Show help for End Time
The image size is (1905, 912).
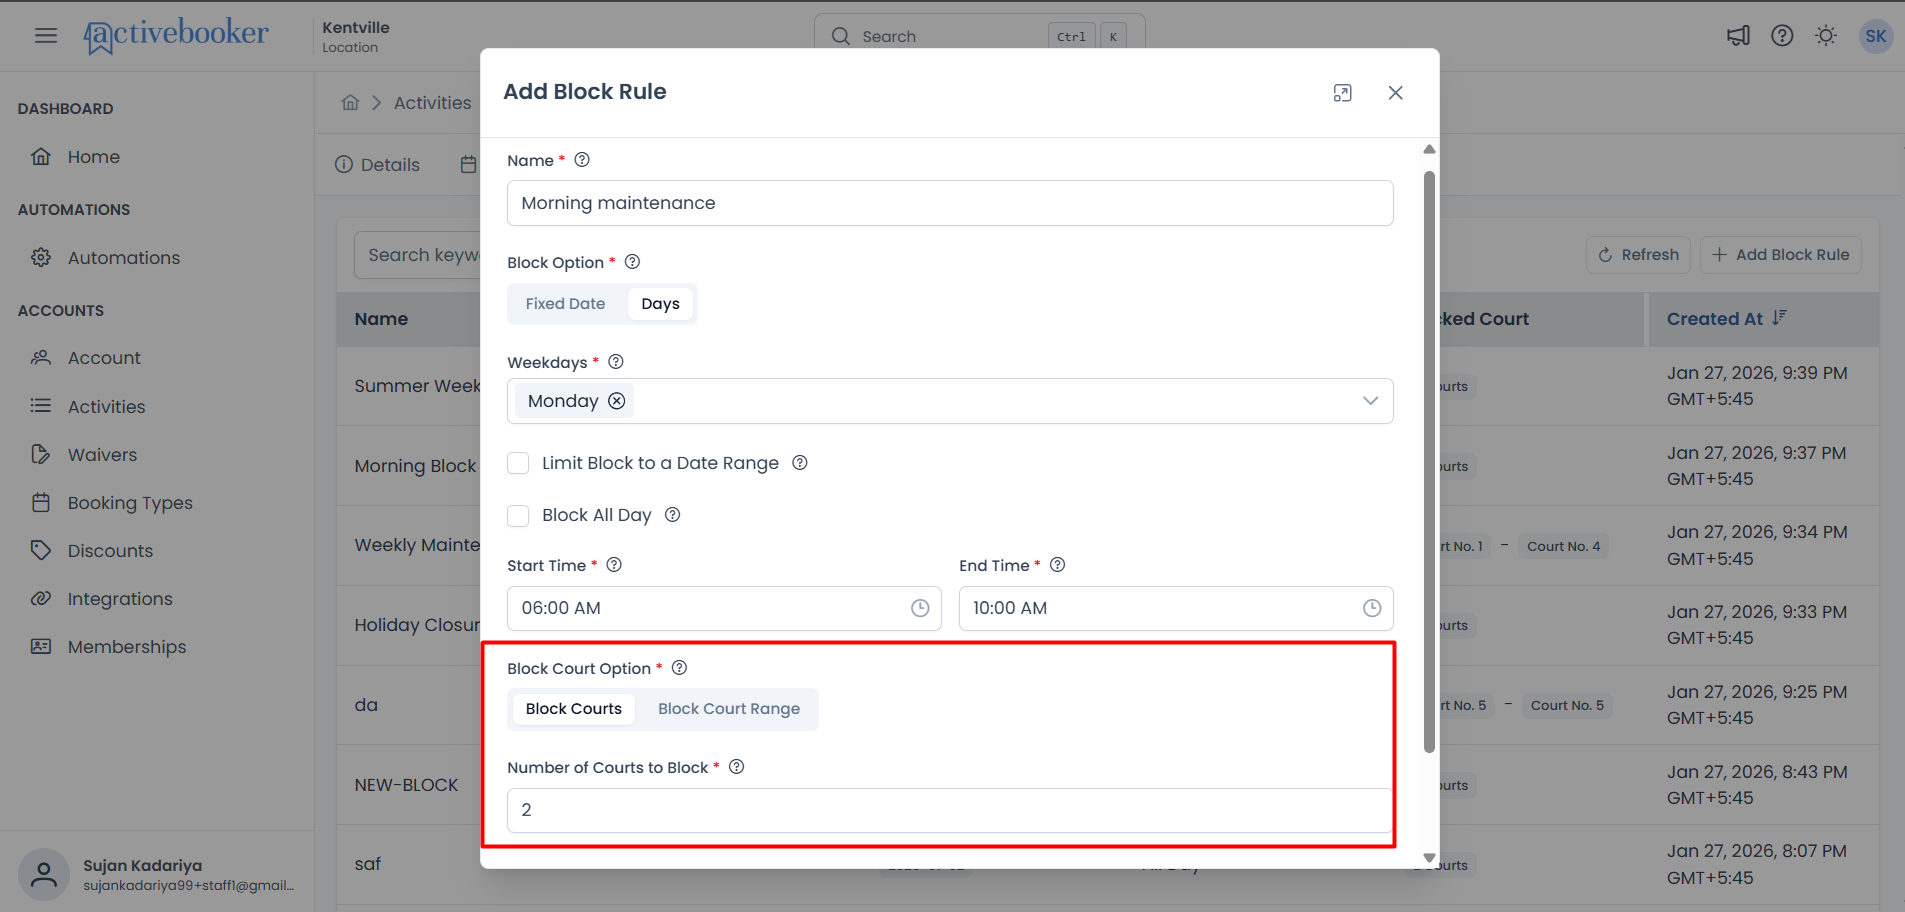pos(1057,565)
